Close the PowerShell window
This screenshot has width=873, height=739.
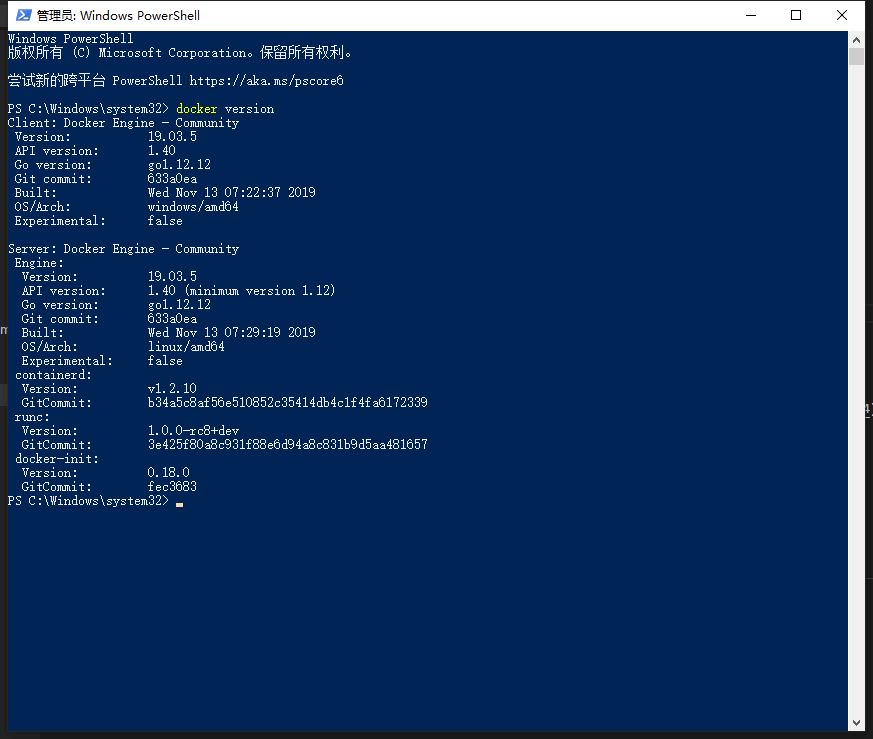click(843, 15)
